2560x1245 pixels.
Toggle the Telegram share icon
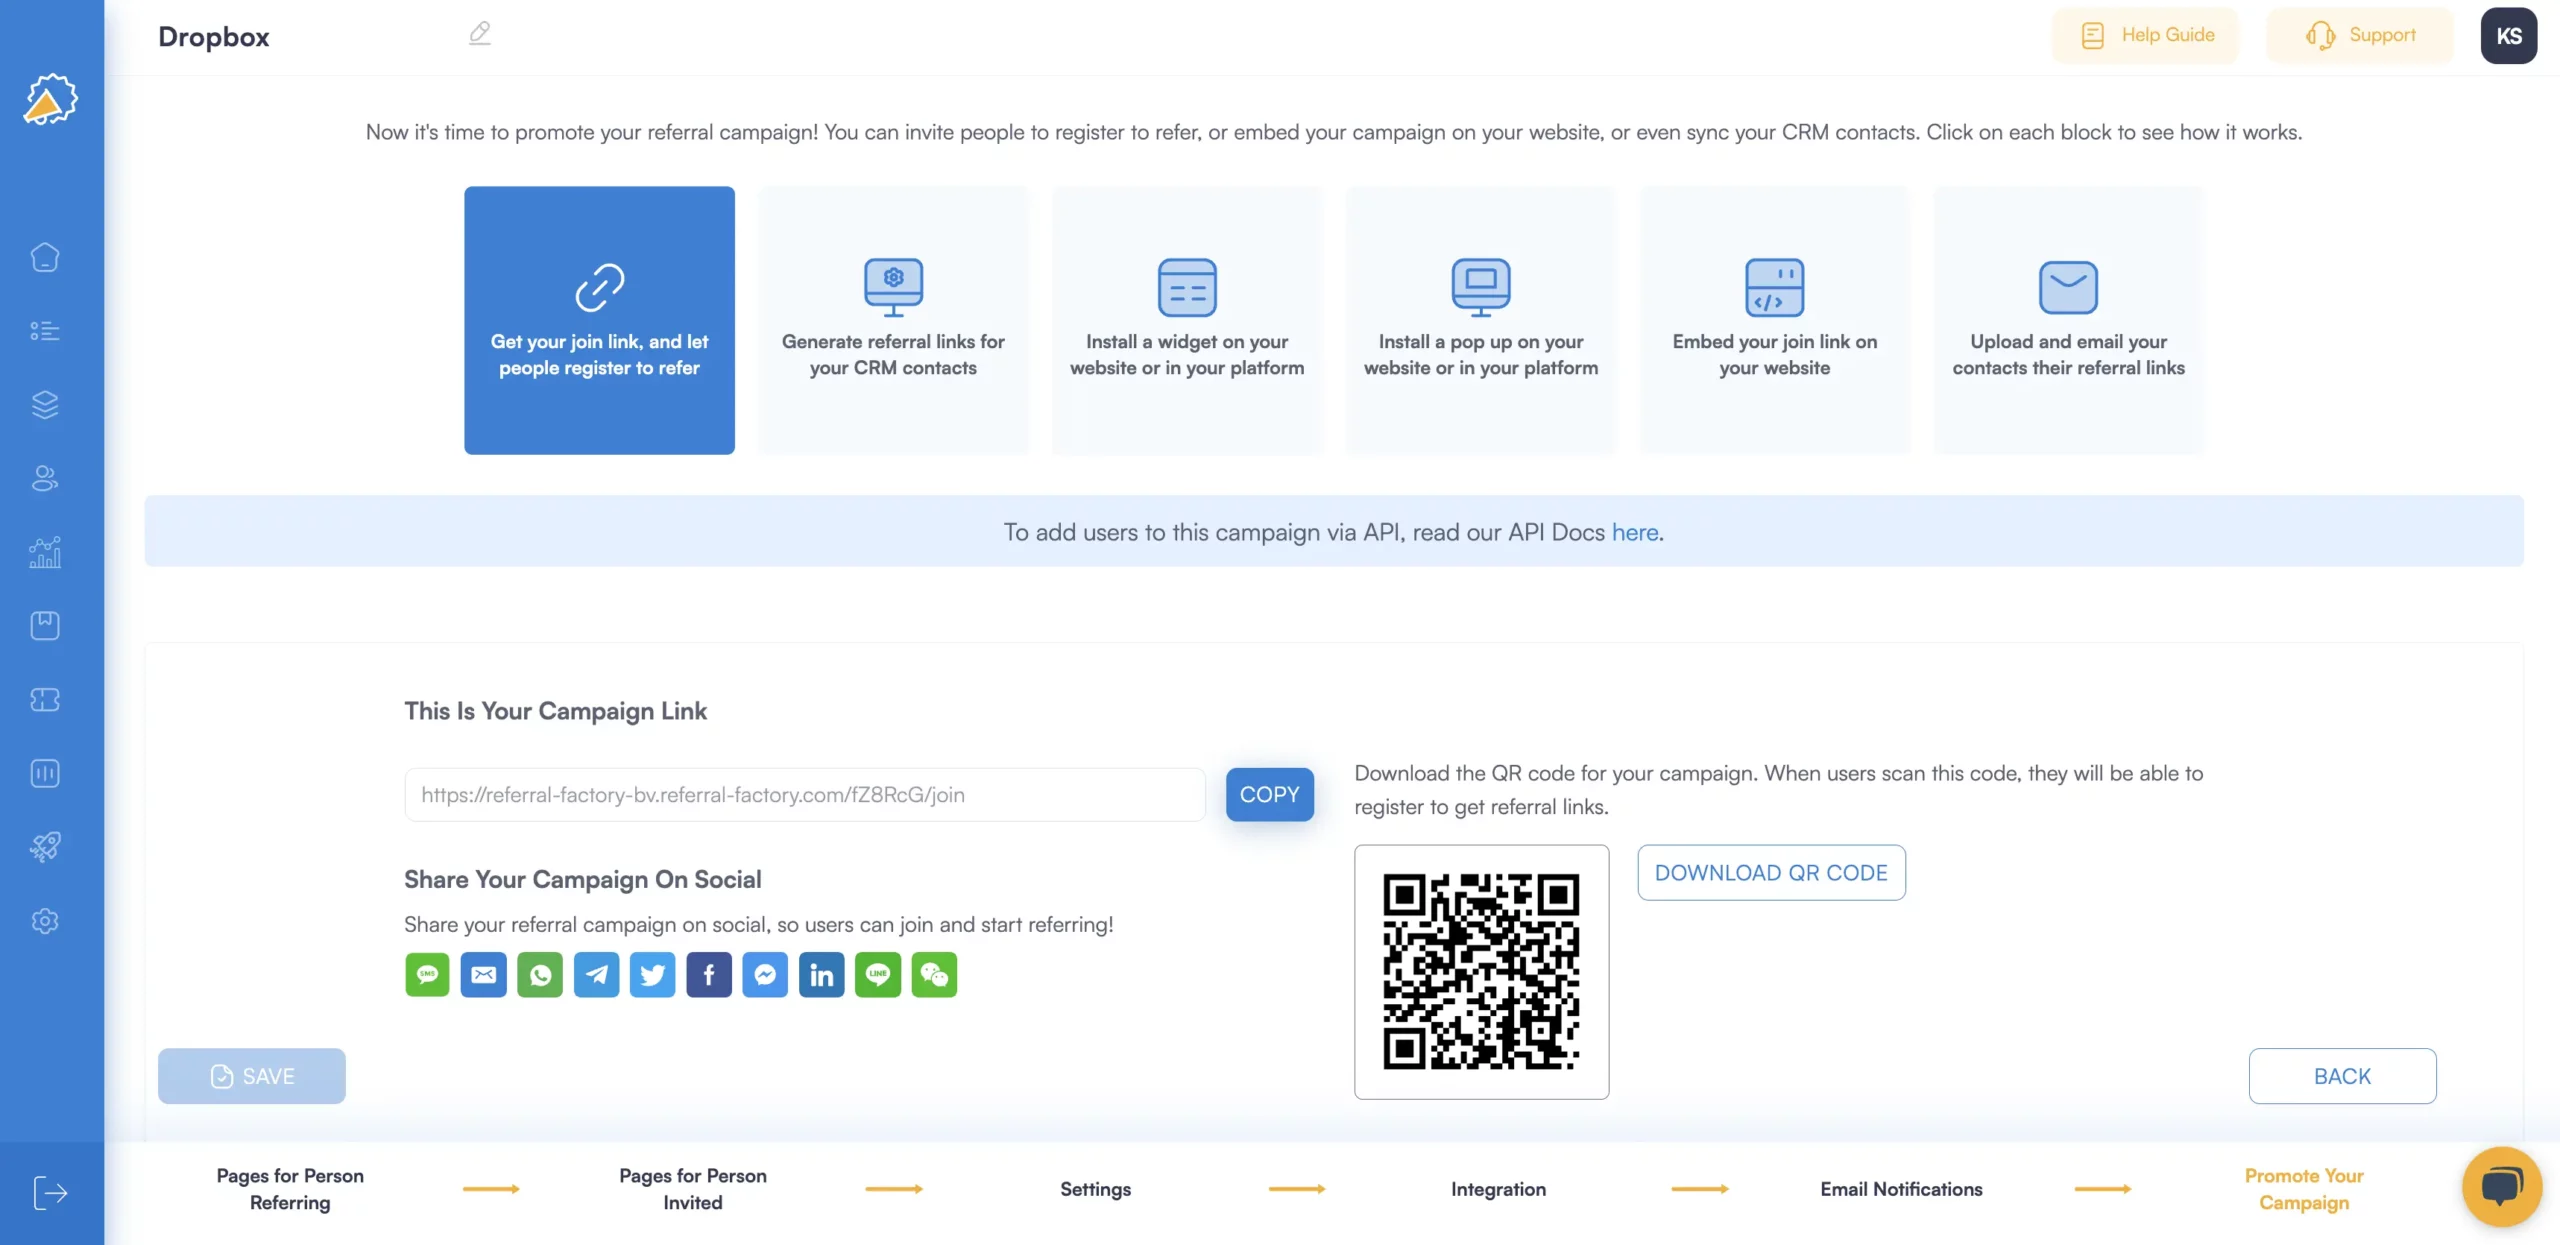pyautogui.click(x=596, y=974)
